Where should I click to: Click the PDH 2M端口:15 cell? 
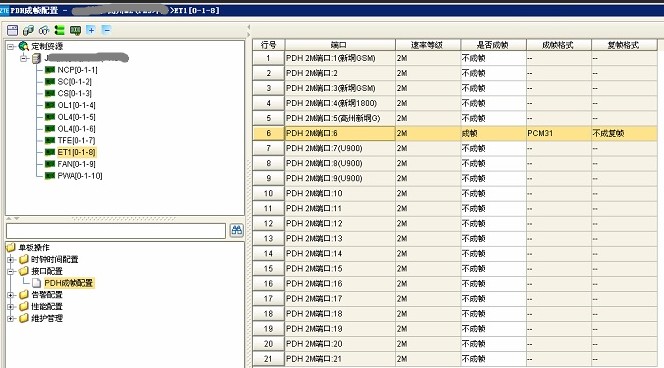coord(340,268)
